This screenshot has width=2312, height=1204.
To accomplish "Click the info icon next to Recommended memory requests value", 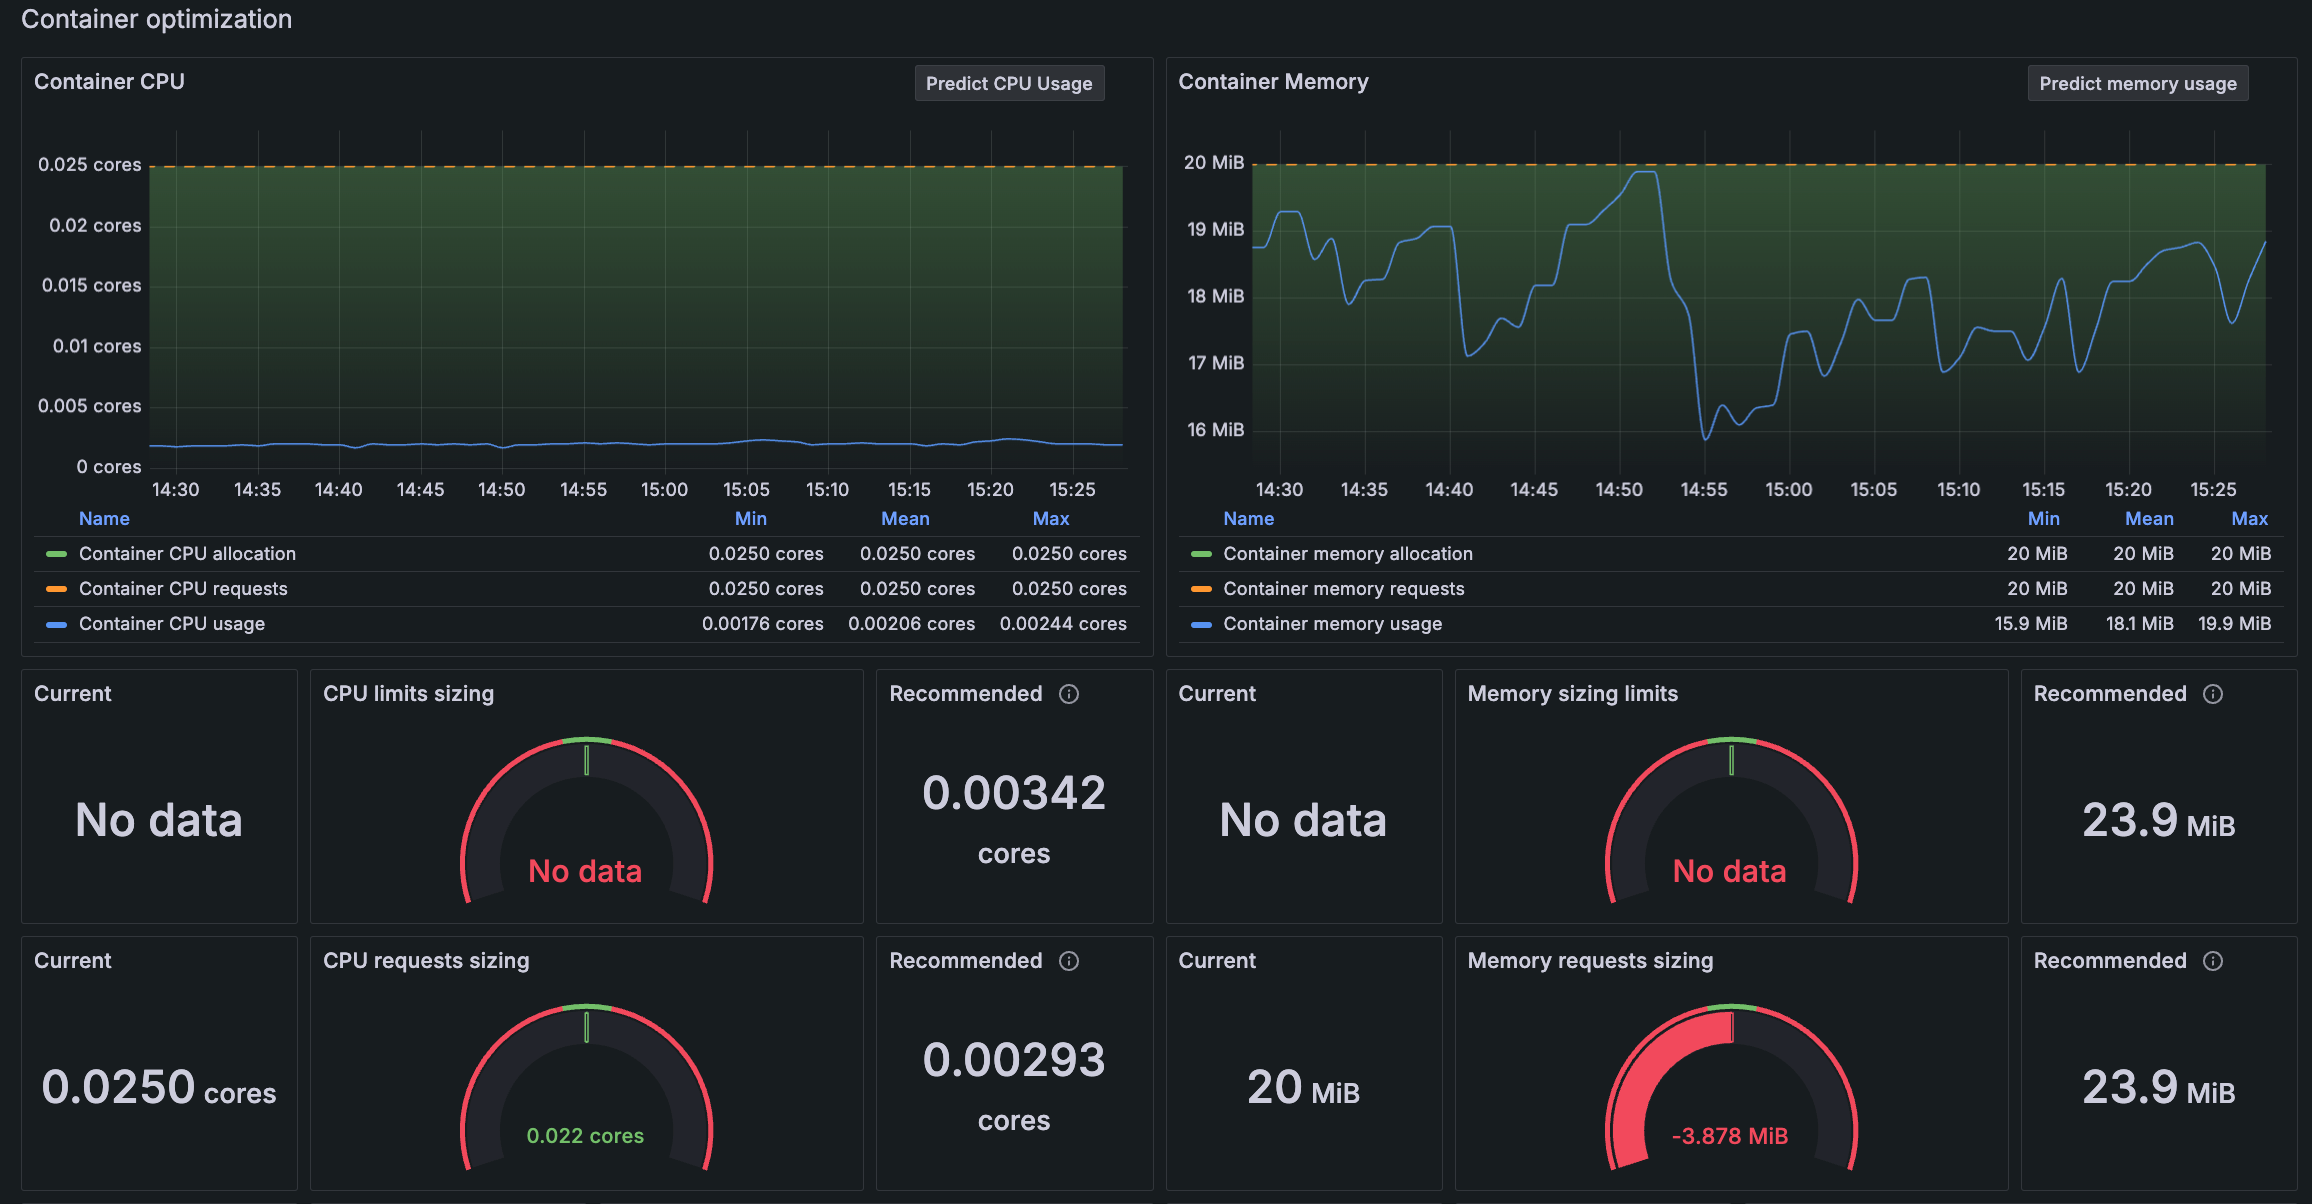I will (2213, 961).
